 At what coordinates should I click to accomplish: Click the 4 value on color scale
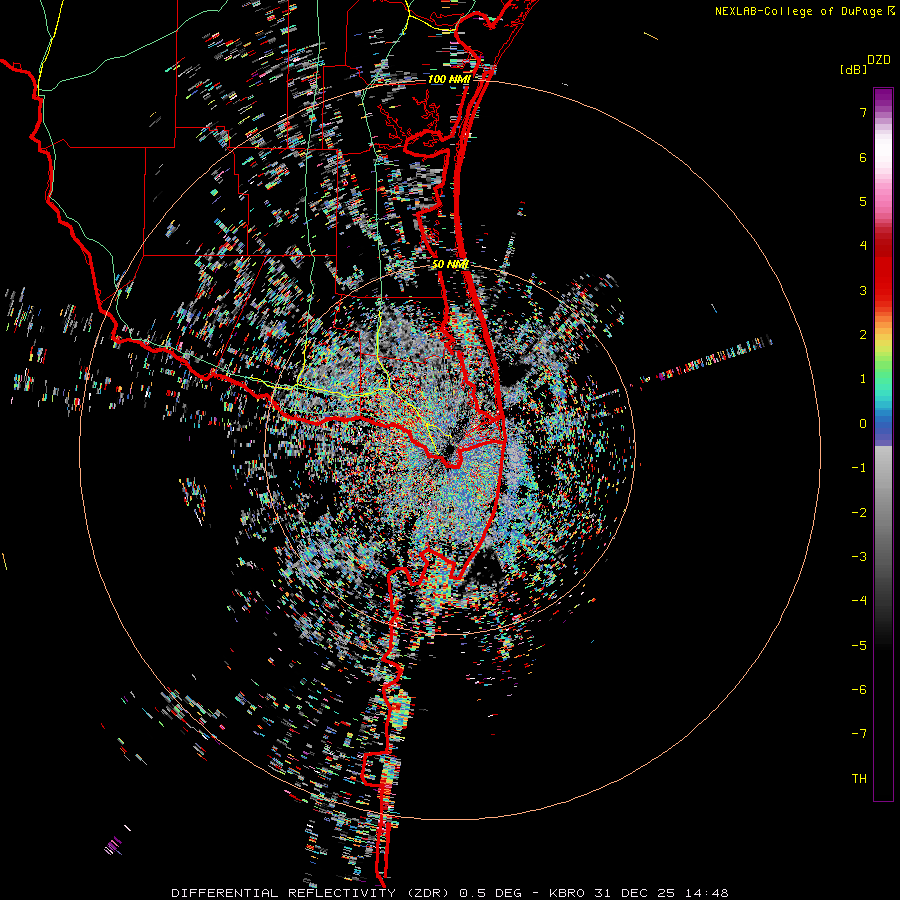(863, 246)
